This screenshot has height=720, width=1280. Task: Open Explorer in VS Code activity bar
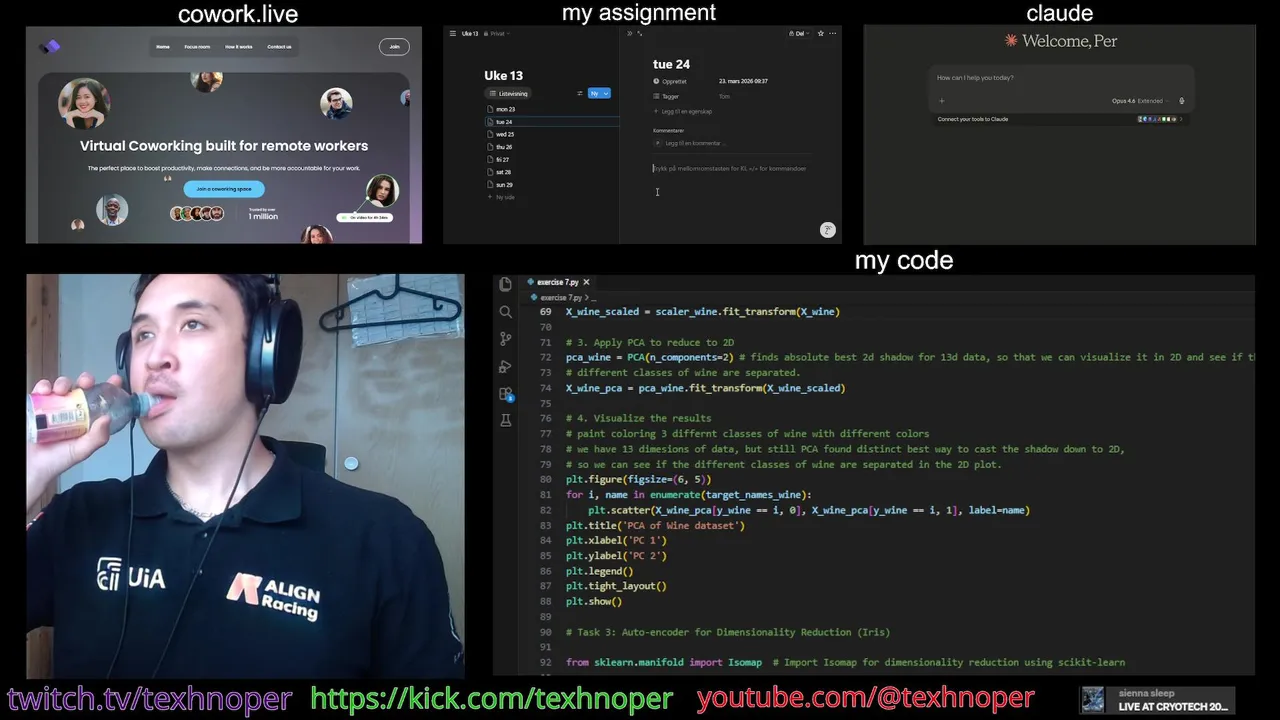[x=505, y=285]
